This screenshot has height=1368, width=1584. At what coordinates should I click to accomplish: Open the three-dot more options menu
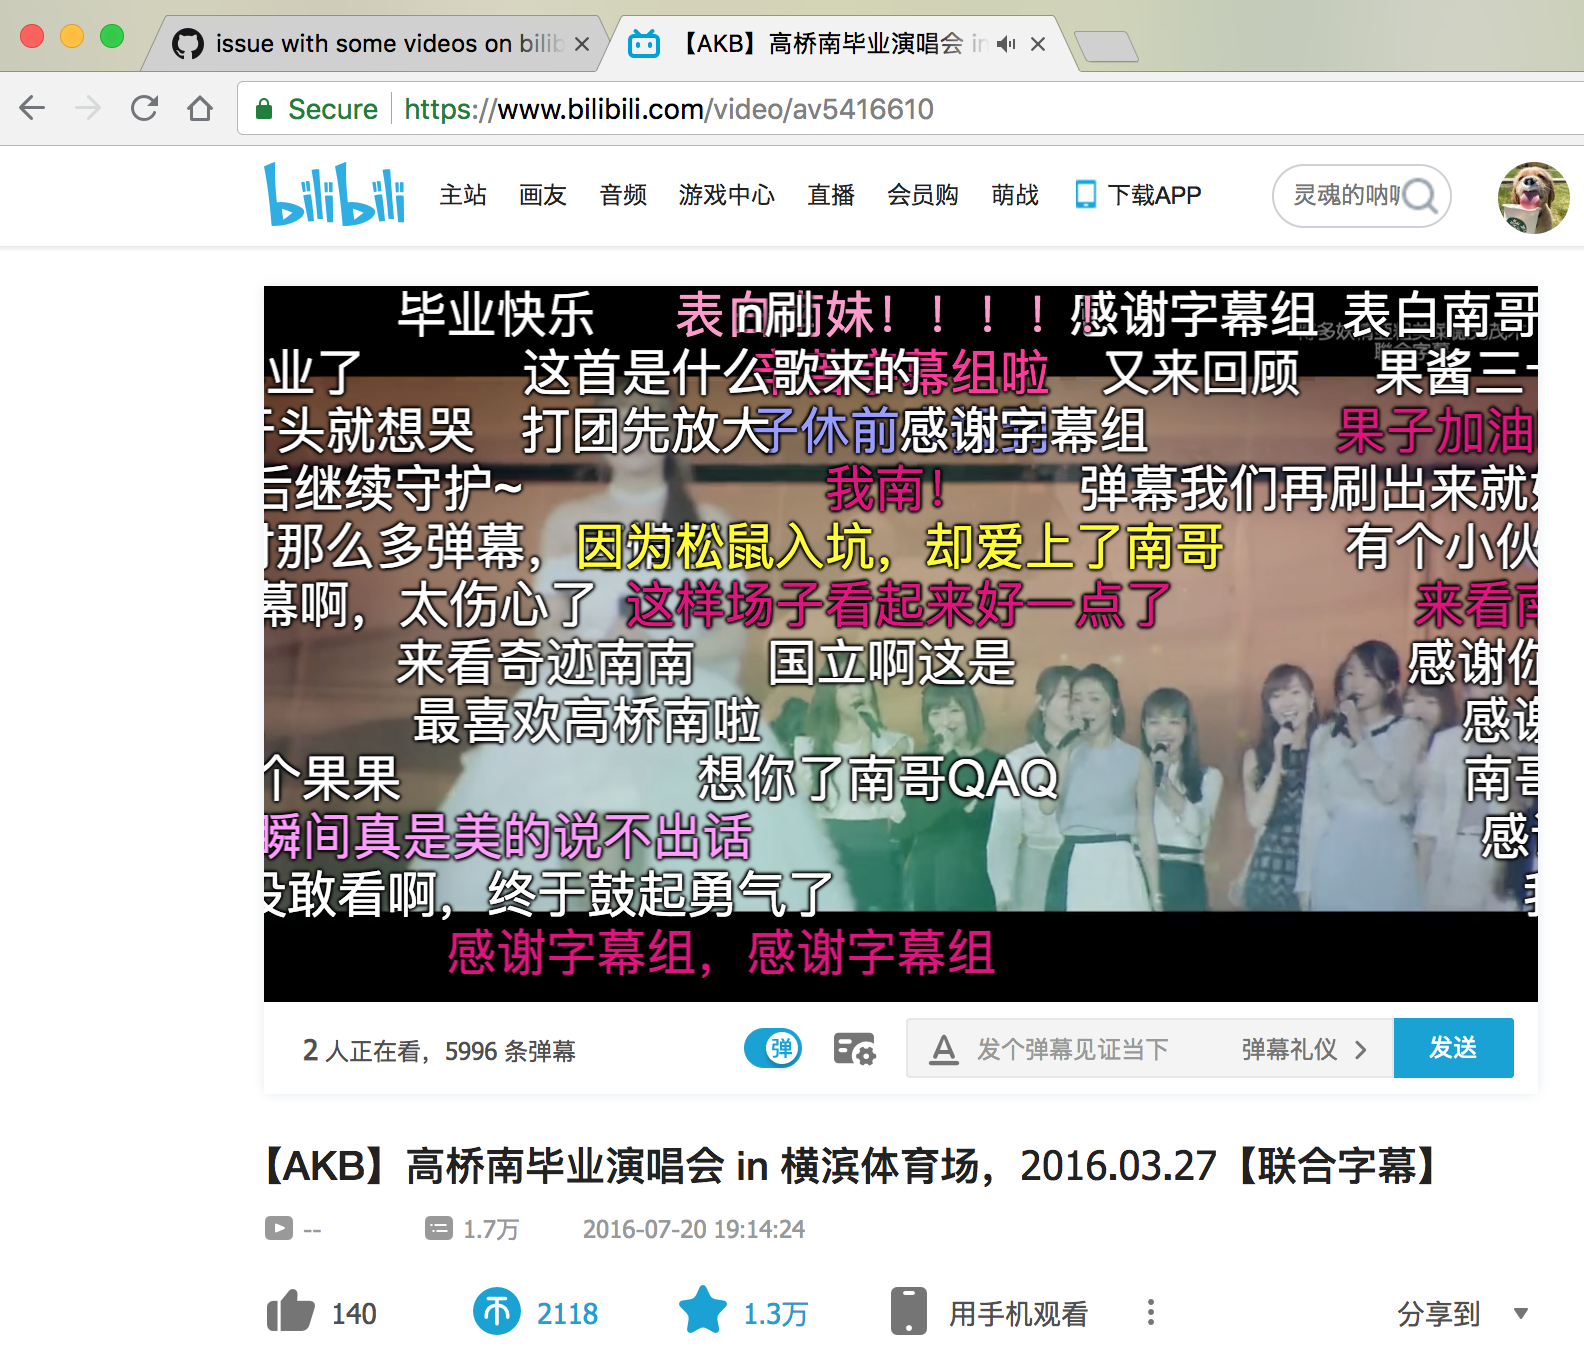point(1151,1312)
